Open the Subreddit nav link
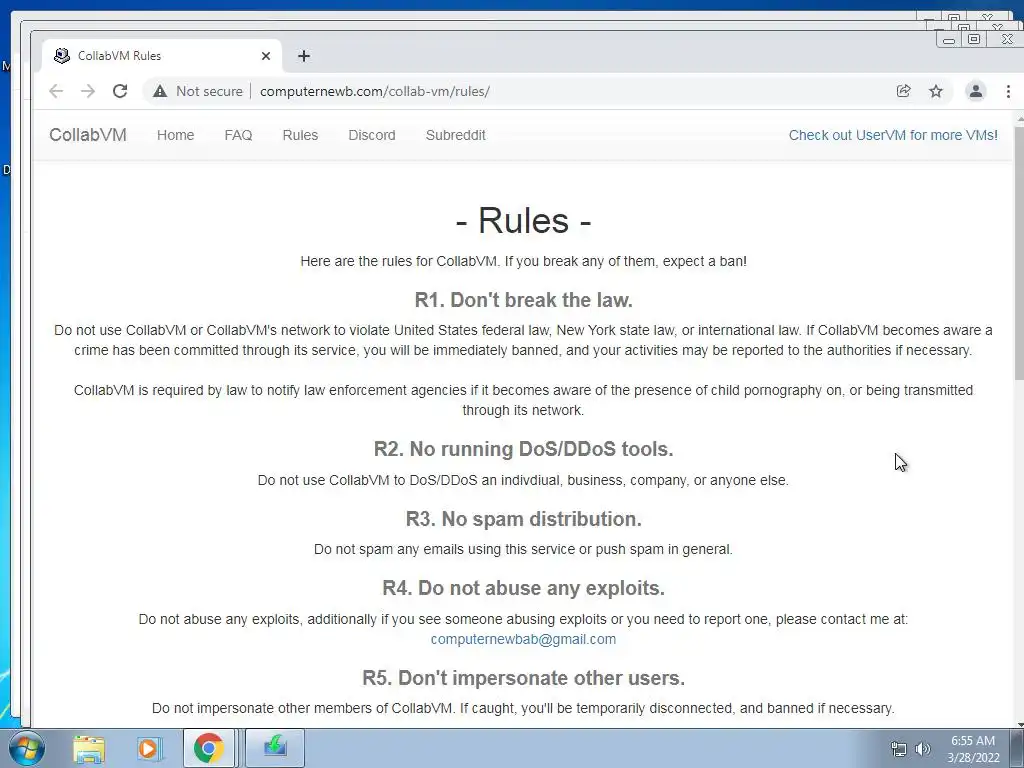This screenshot has width=1024, height=768. pos(456,135)
